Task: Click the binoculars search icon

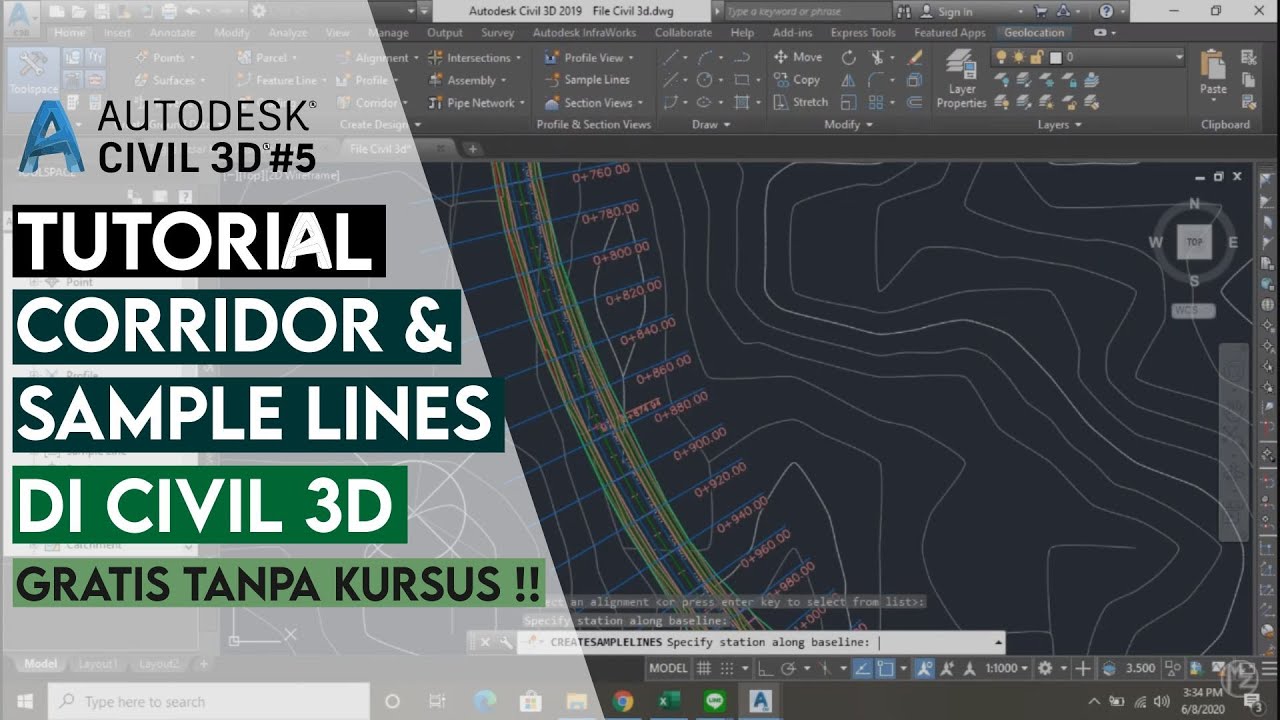Action: (905, 11)
